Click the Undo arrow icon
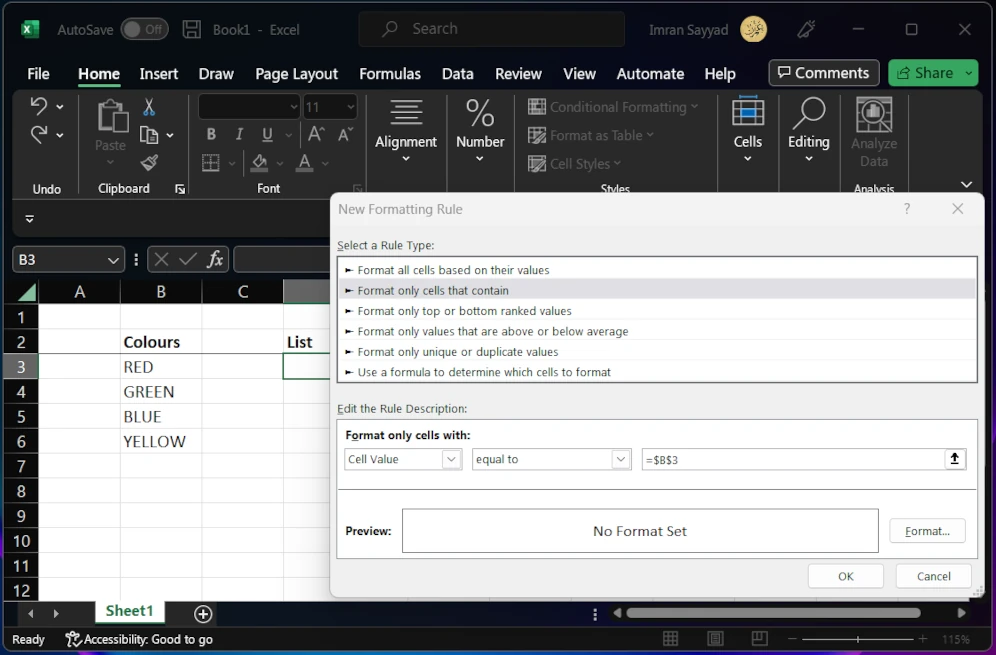 pyautogui.click(x=39, y=106)
